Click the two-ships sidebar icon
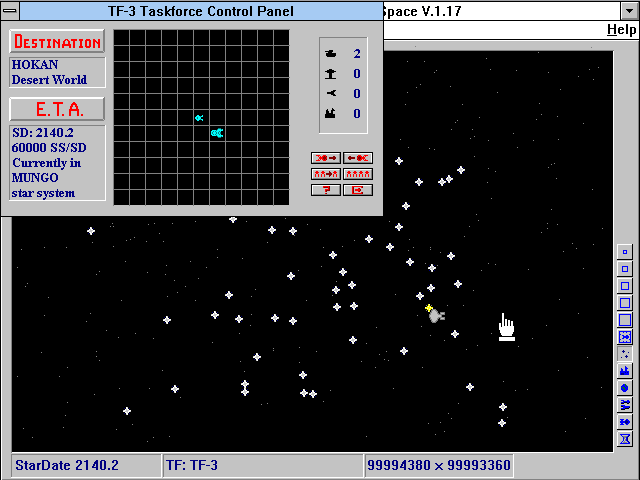This screenshot has width=640, height=480. [624, 405]
